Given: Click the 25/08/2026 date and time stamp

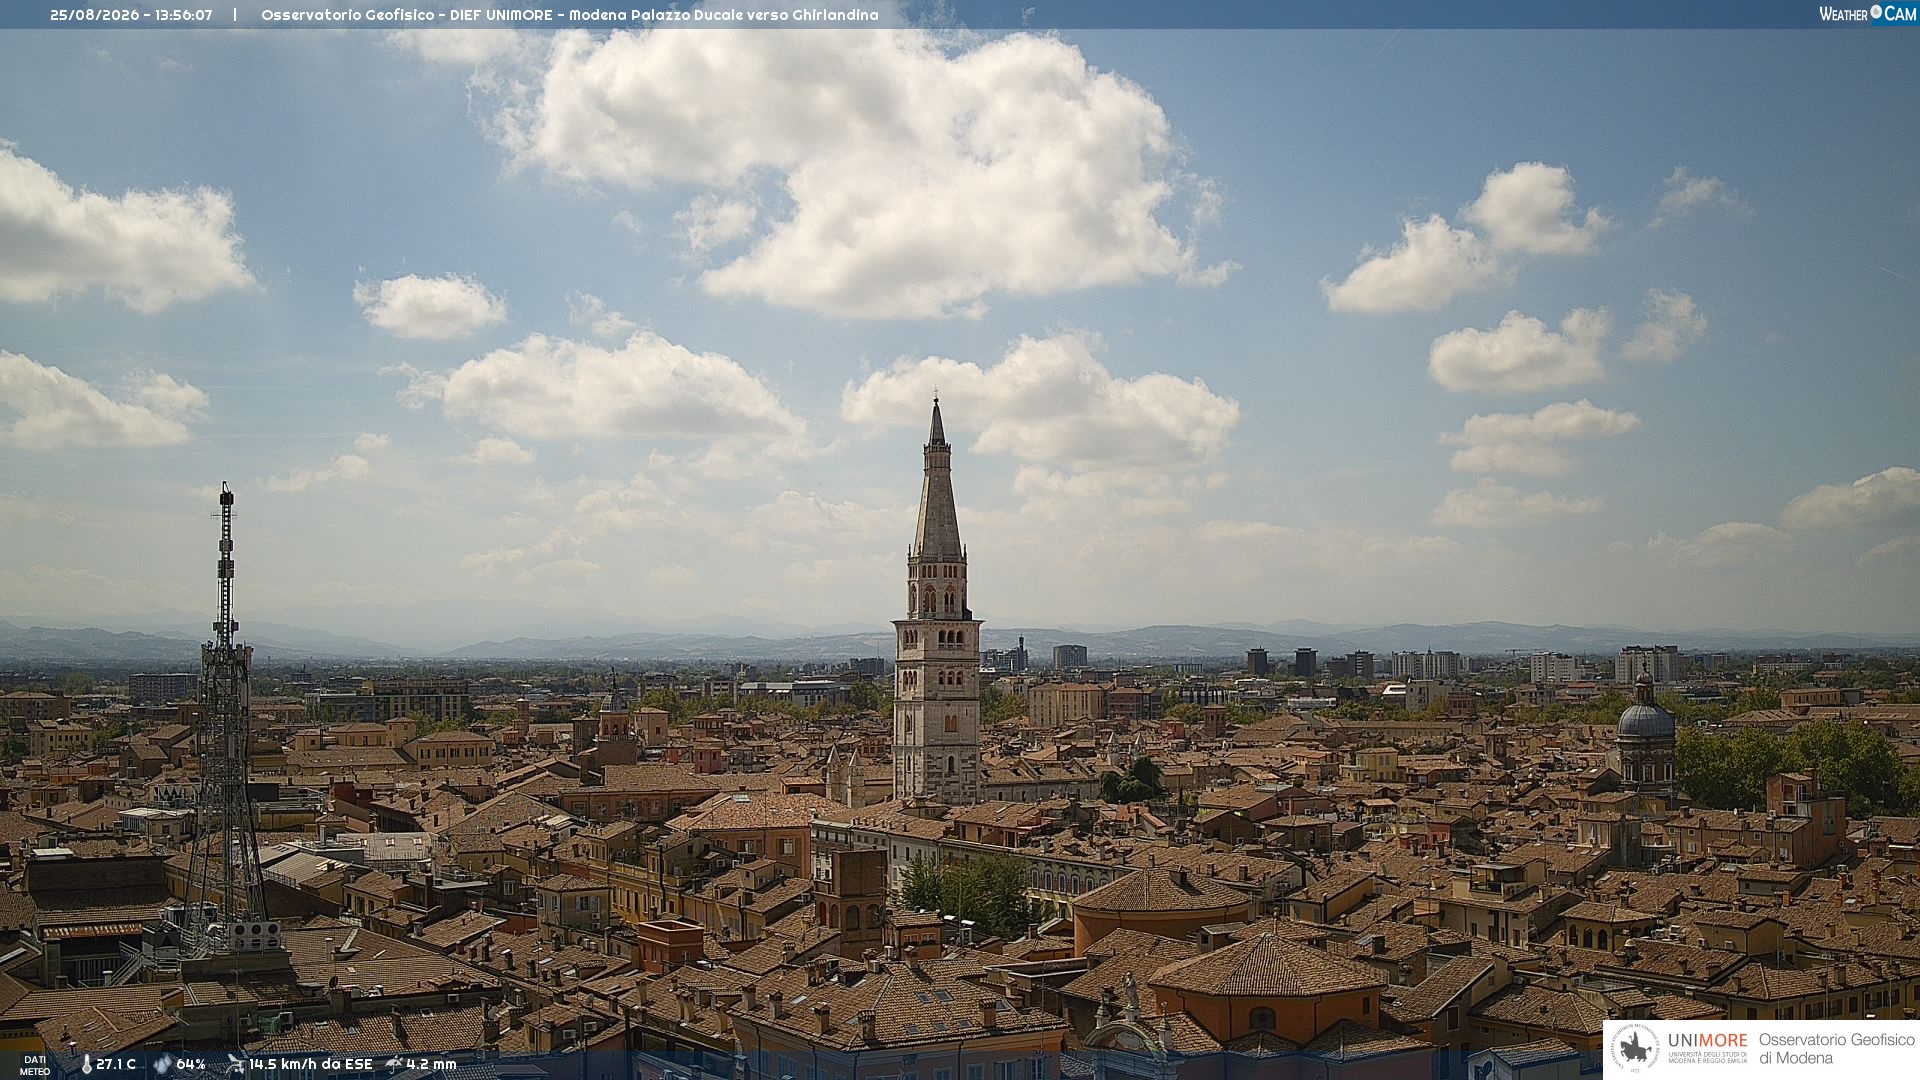Looking at the screenshot, I should click(x=131, y=15).
